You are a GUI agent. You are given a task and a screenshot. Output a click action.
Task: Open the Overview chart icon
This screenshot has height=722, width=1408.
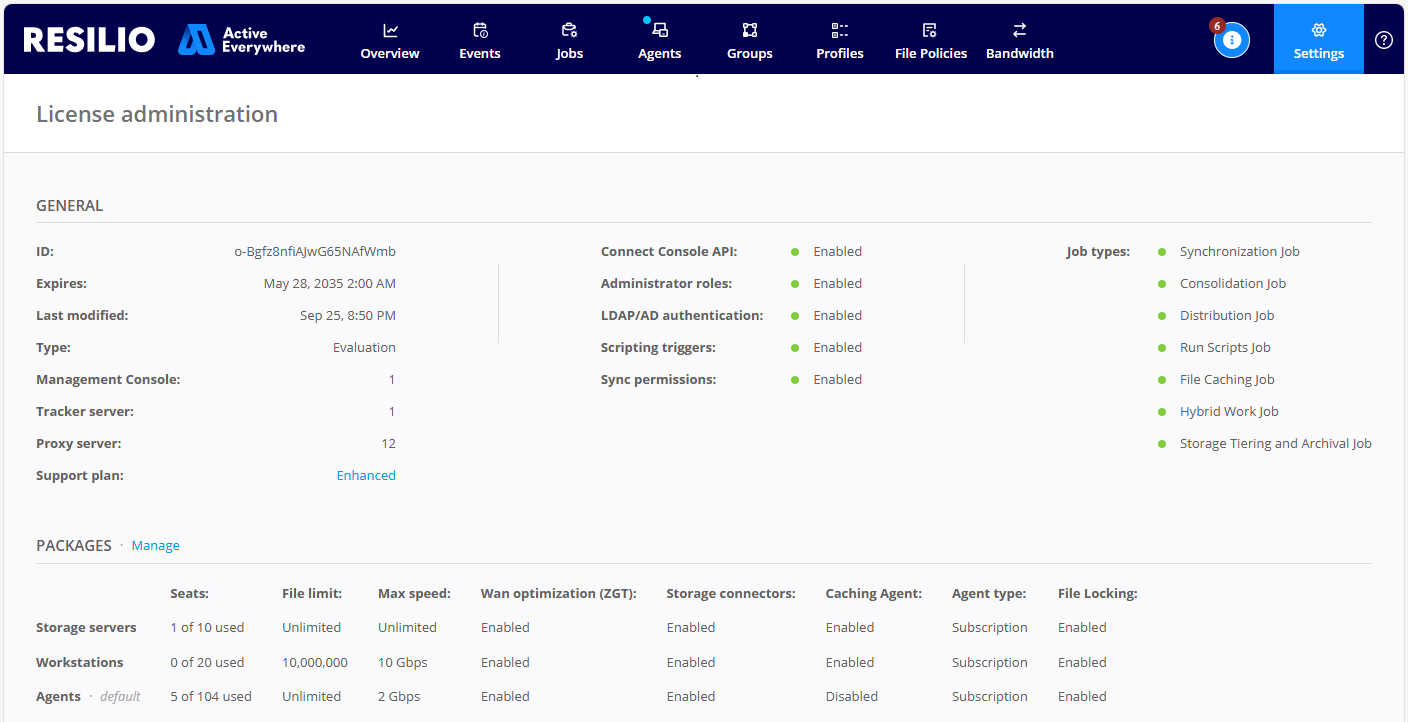click(x=389, y=30)
